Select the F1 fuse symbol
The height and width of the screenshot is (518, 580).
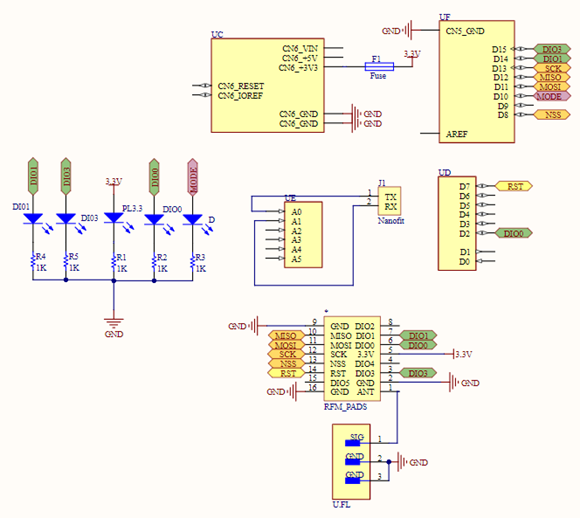tap(379, 67)
